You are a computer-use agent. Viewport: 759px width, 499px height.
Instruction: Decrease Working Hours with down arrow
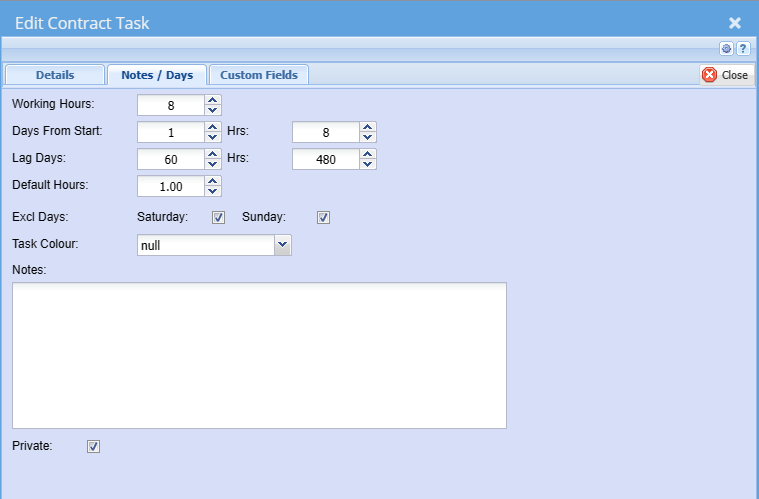click(x=213, y=110)
